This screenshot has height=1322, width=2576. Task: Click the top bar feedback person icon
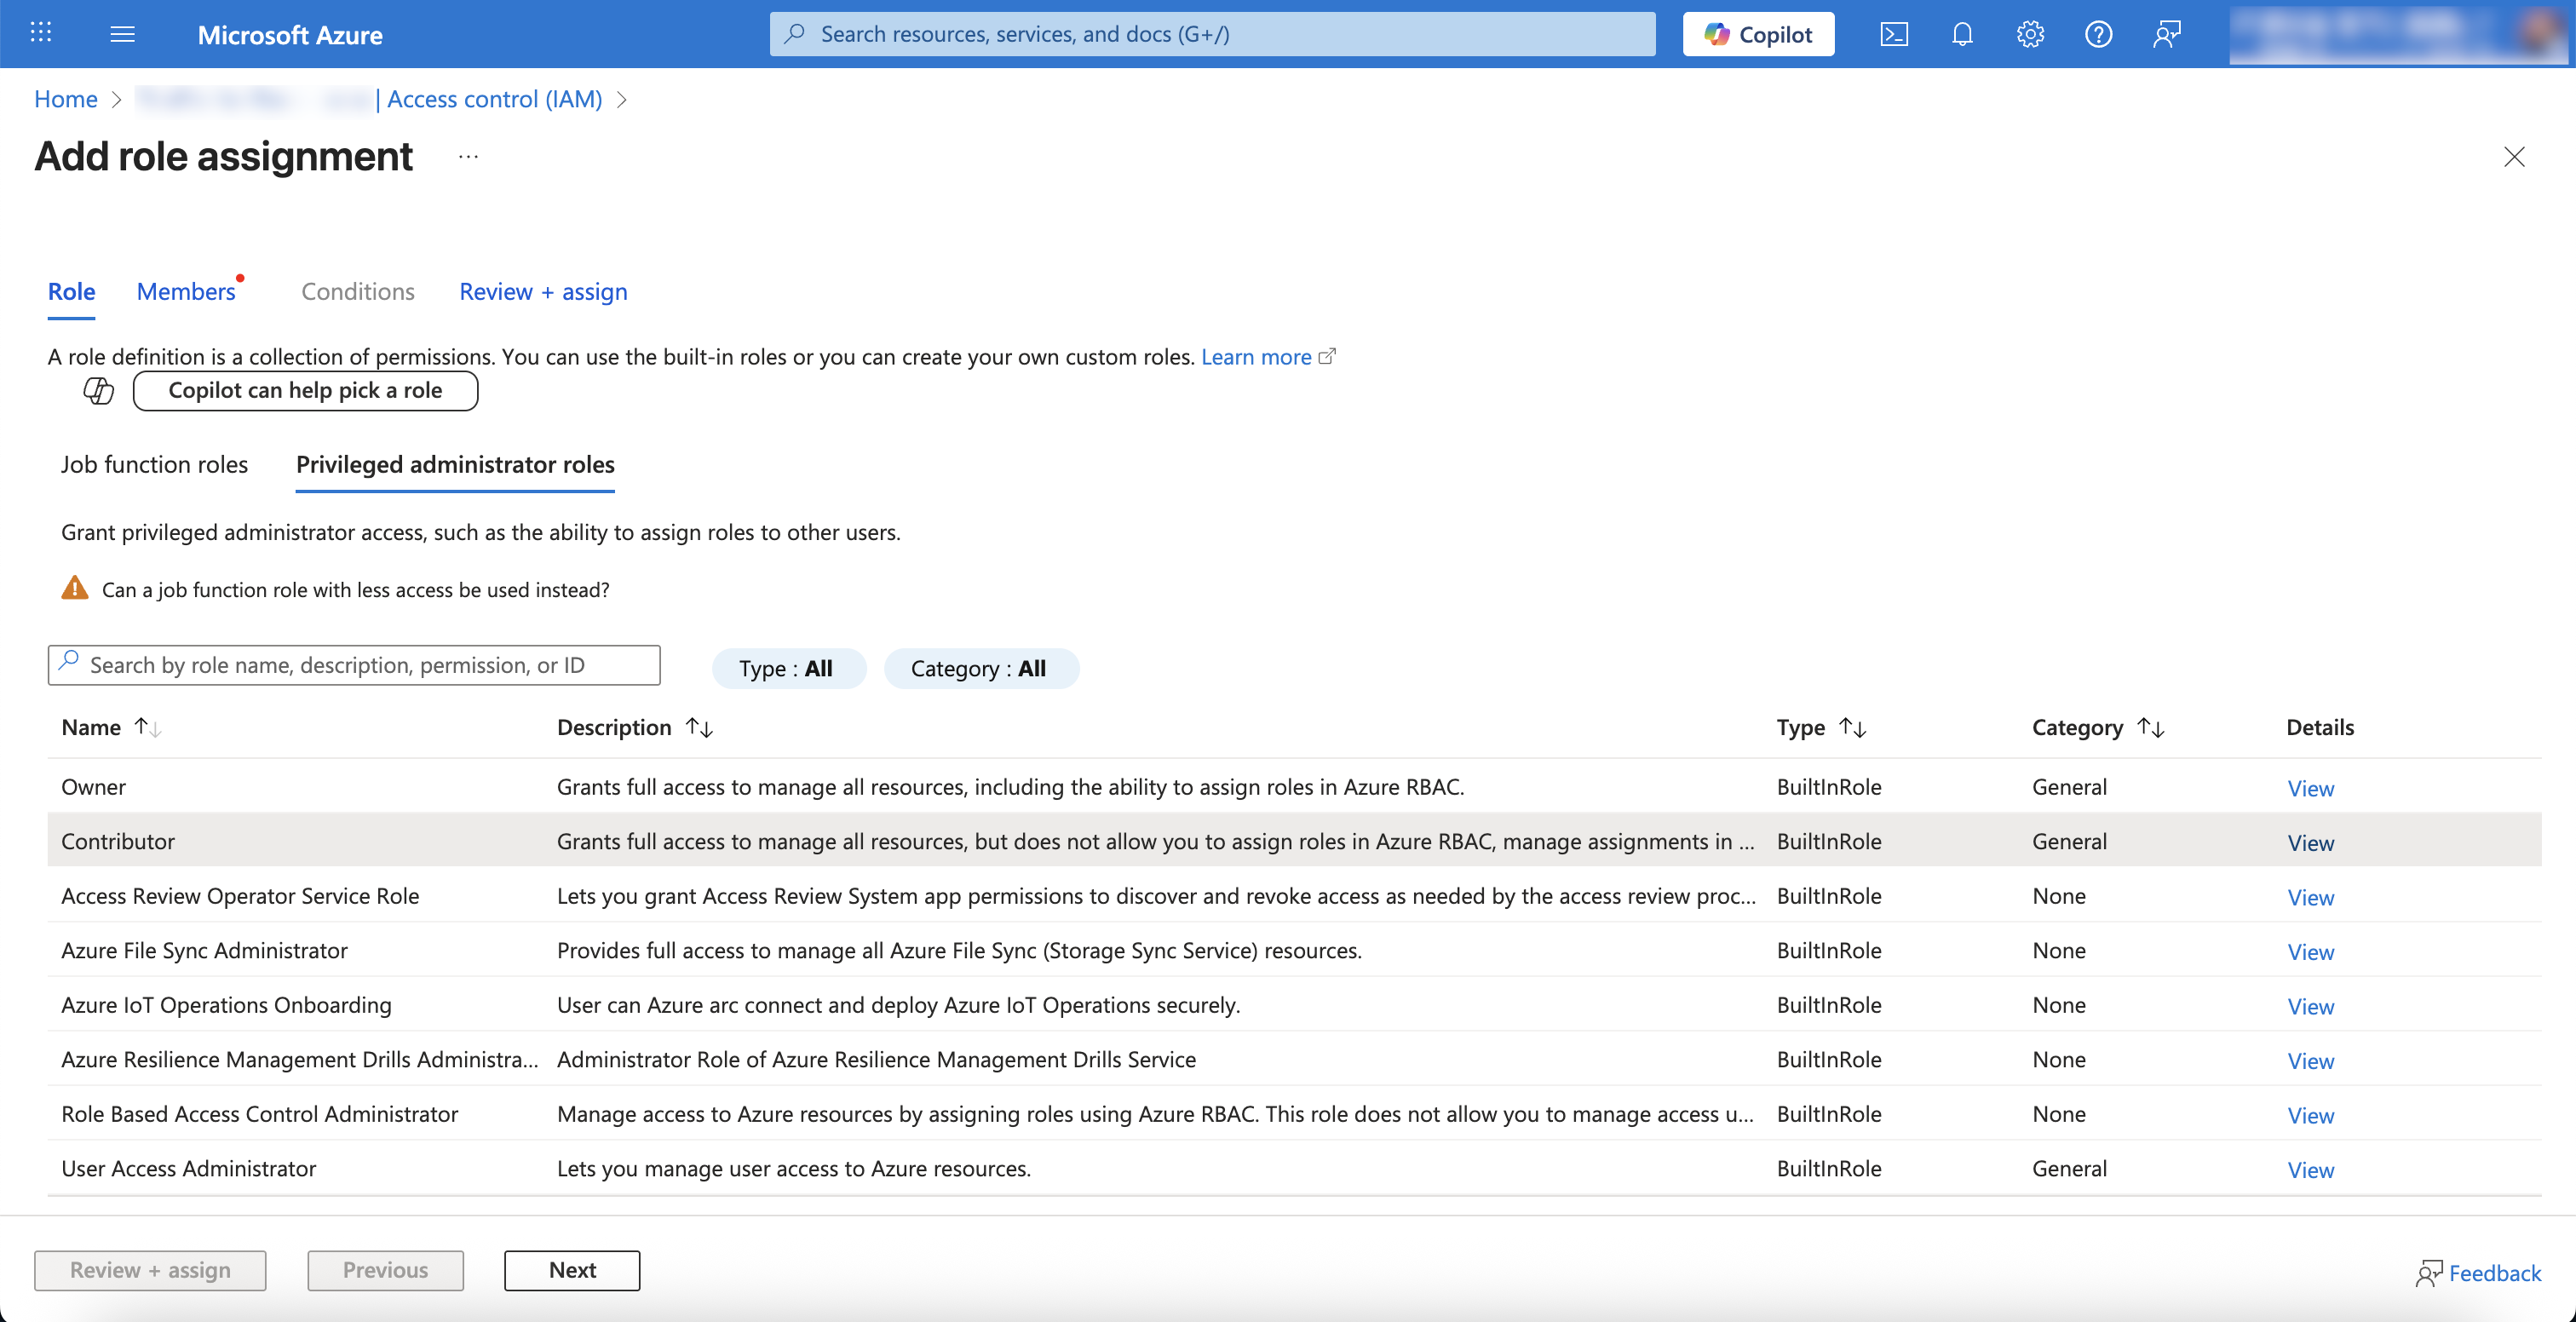point(2166,34)
